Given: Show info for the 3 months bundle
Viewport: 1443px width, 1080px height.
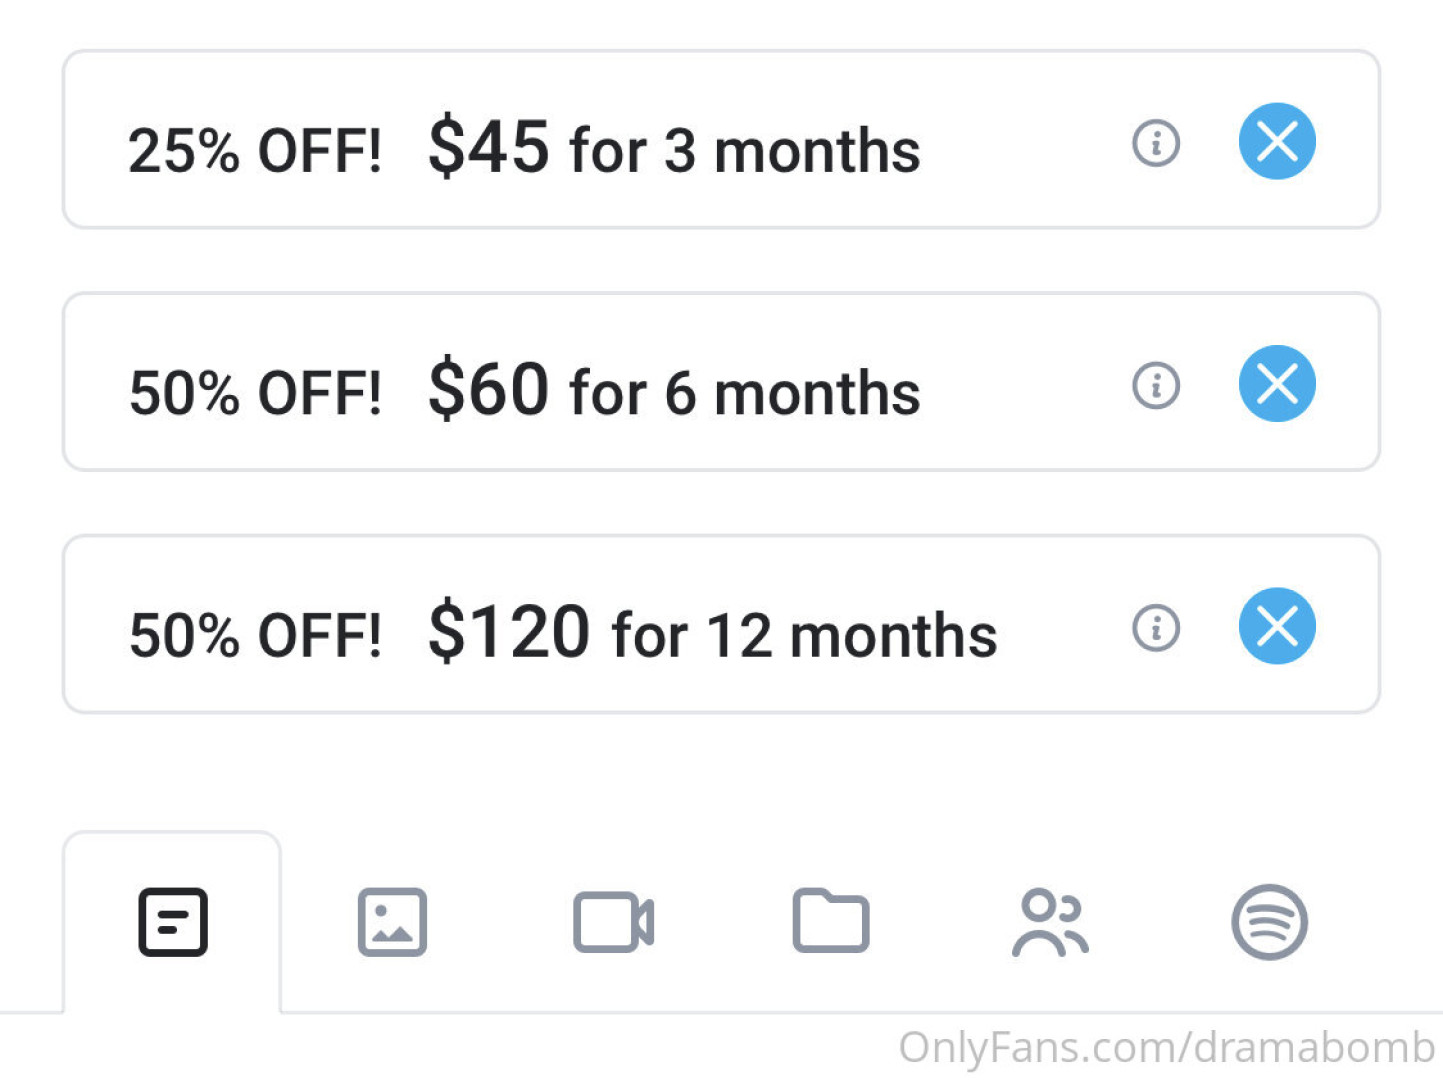Looking at the screenshot, I should click(x=1156, y=143).
